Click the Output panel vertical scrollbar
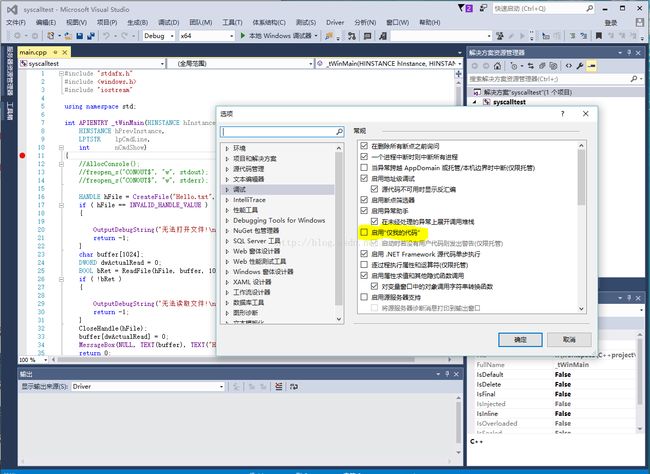The image size is (650, 474). [x=458, y=425]
